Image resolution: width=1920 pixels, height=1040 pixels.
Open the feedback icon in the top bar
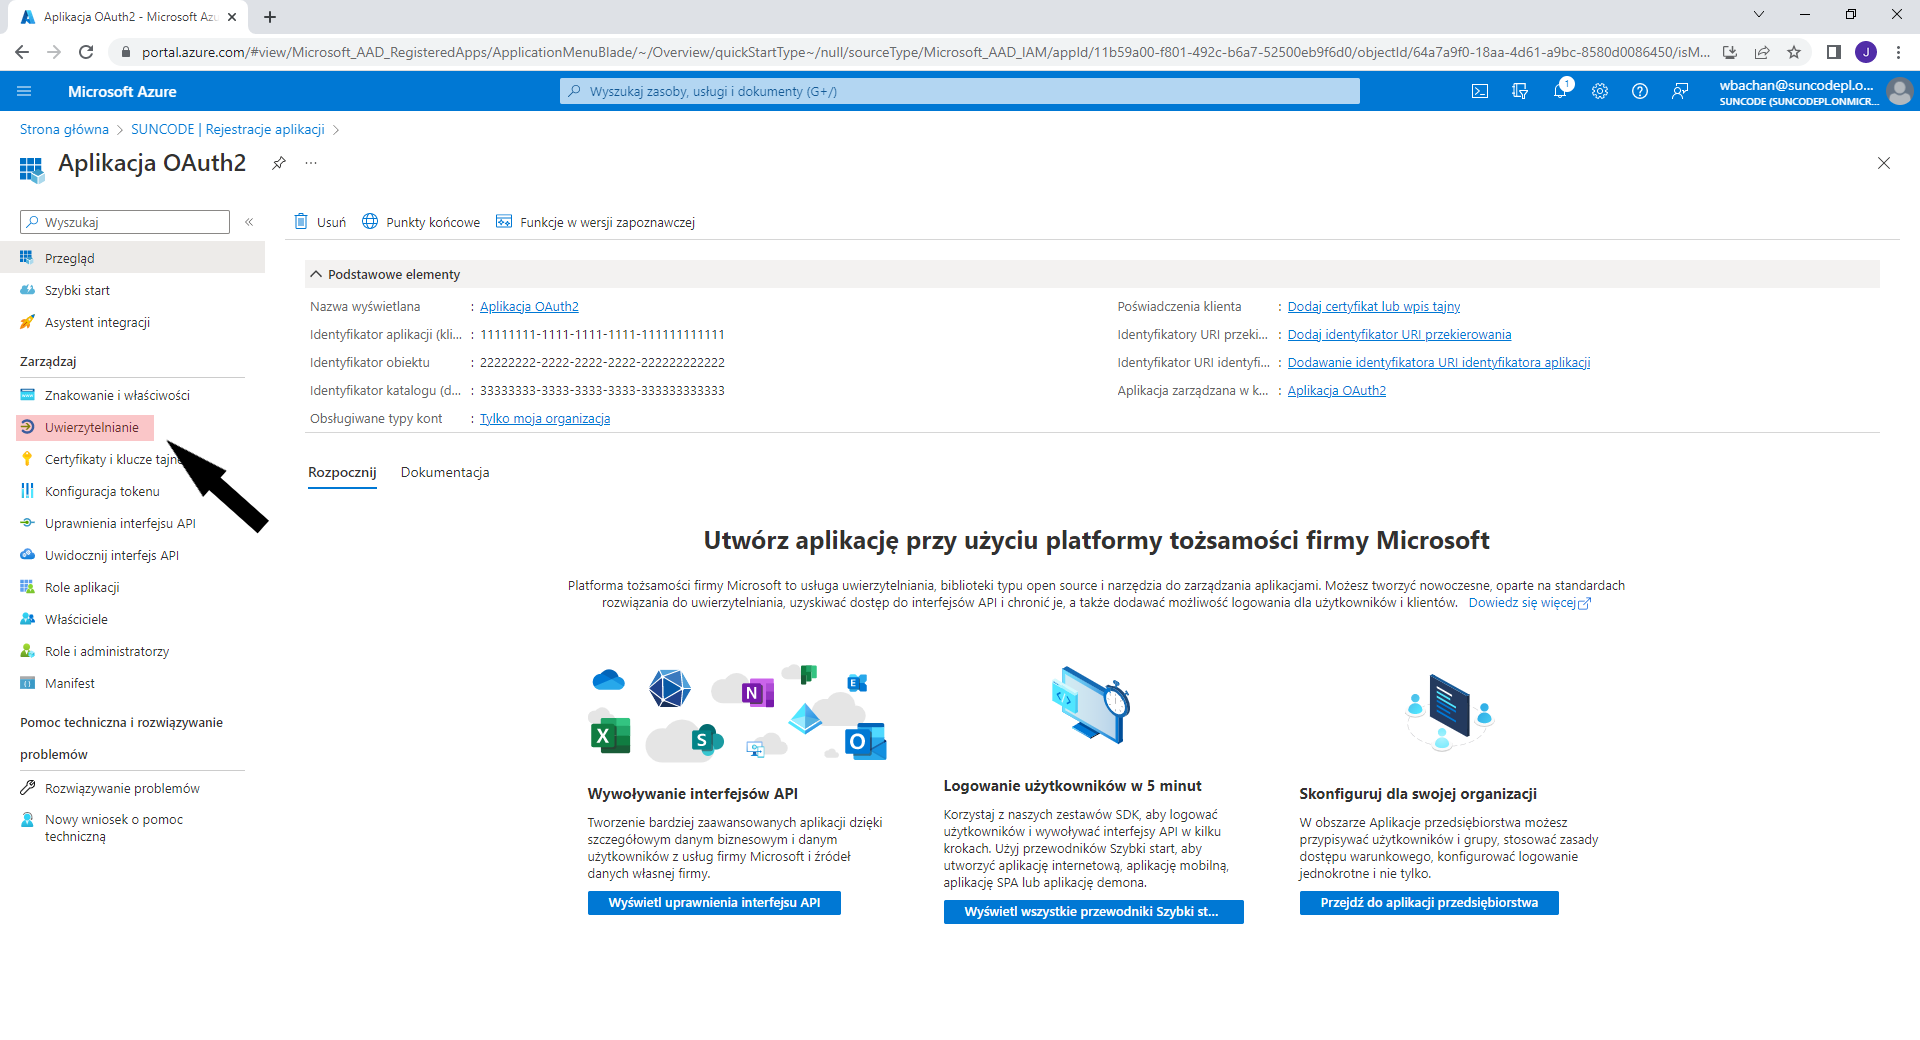point(1680,91)
